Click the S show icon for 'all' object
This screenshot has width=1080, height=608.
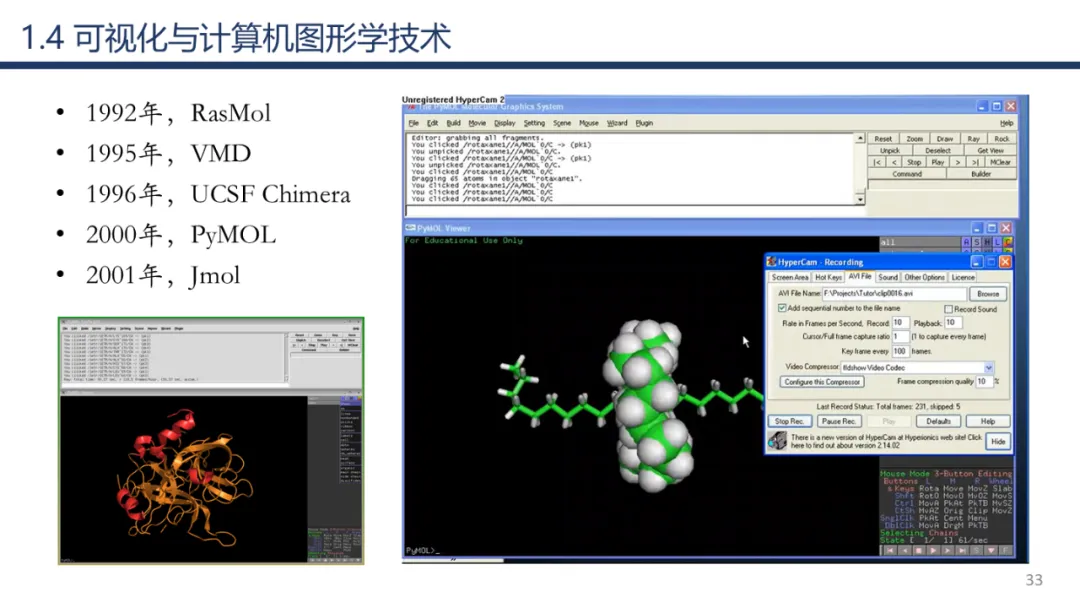pyautogui.click(x=977, y=242)
